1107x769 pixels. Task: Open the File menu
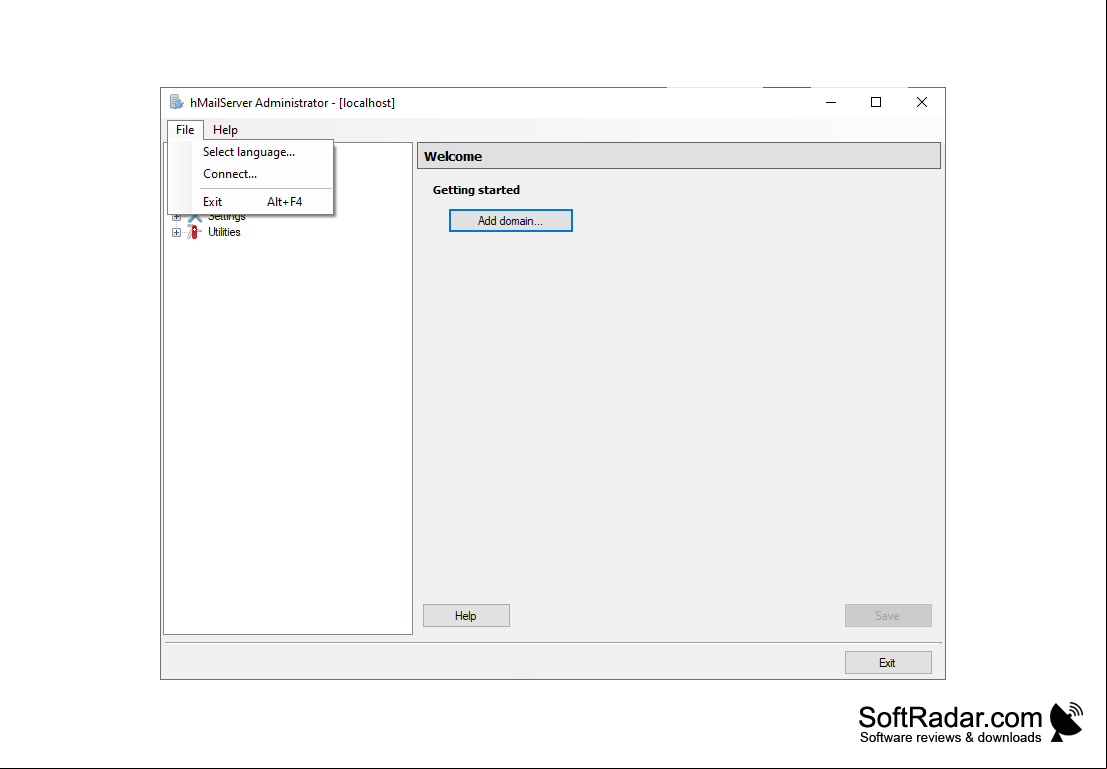click(185, 130)
